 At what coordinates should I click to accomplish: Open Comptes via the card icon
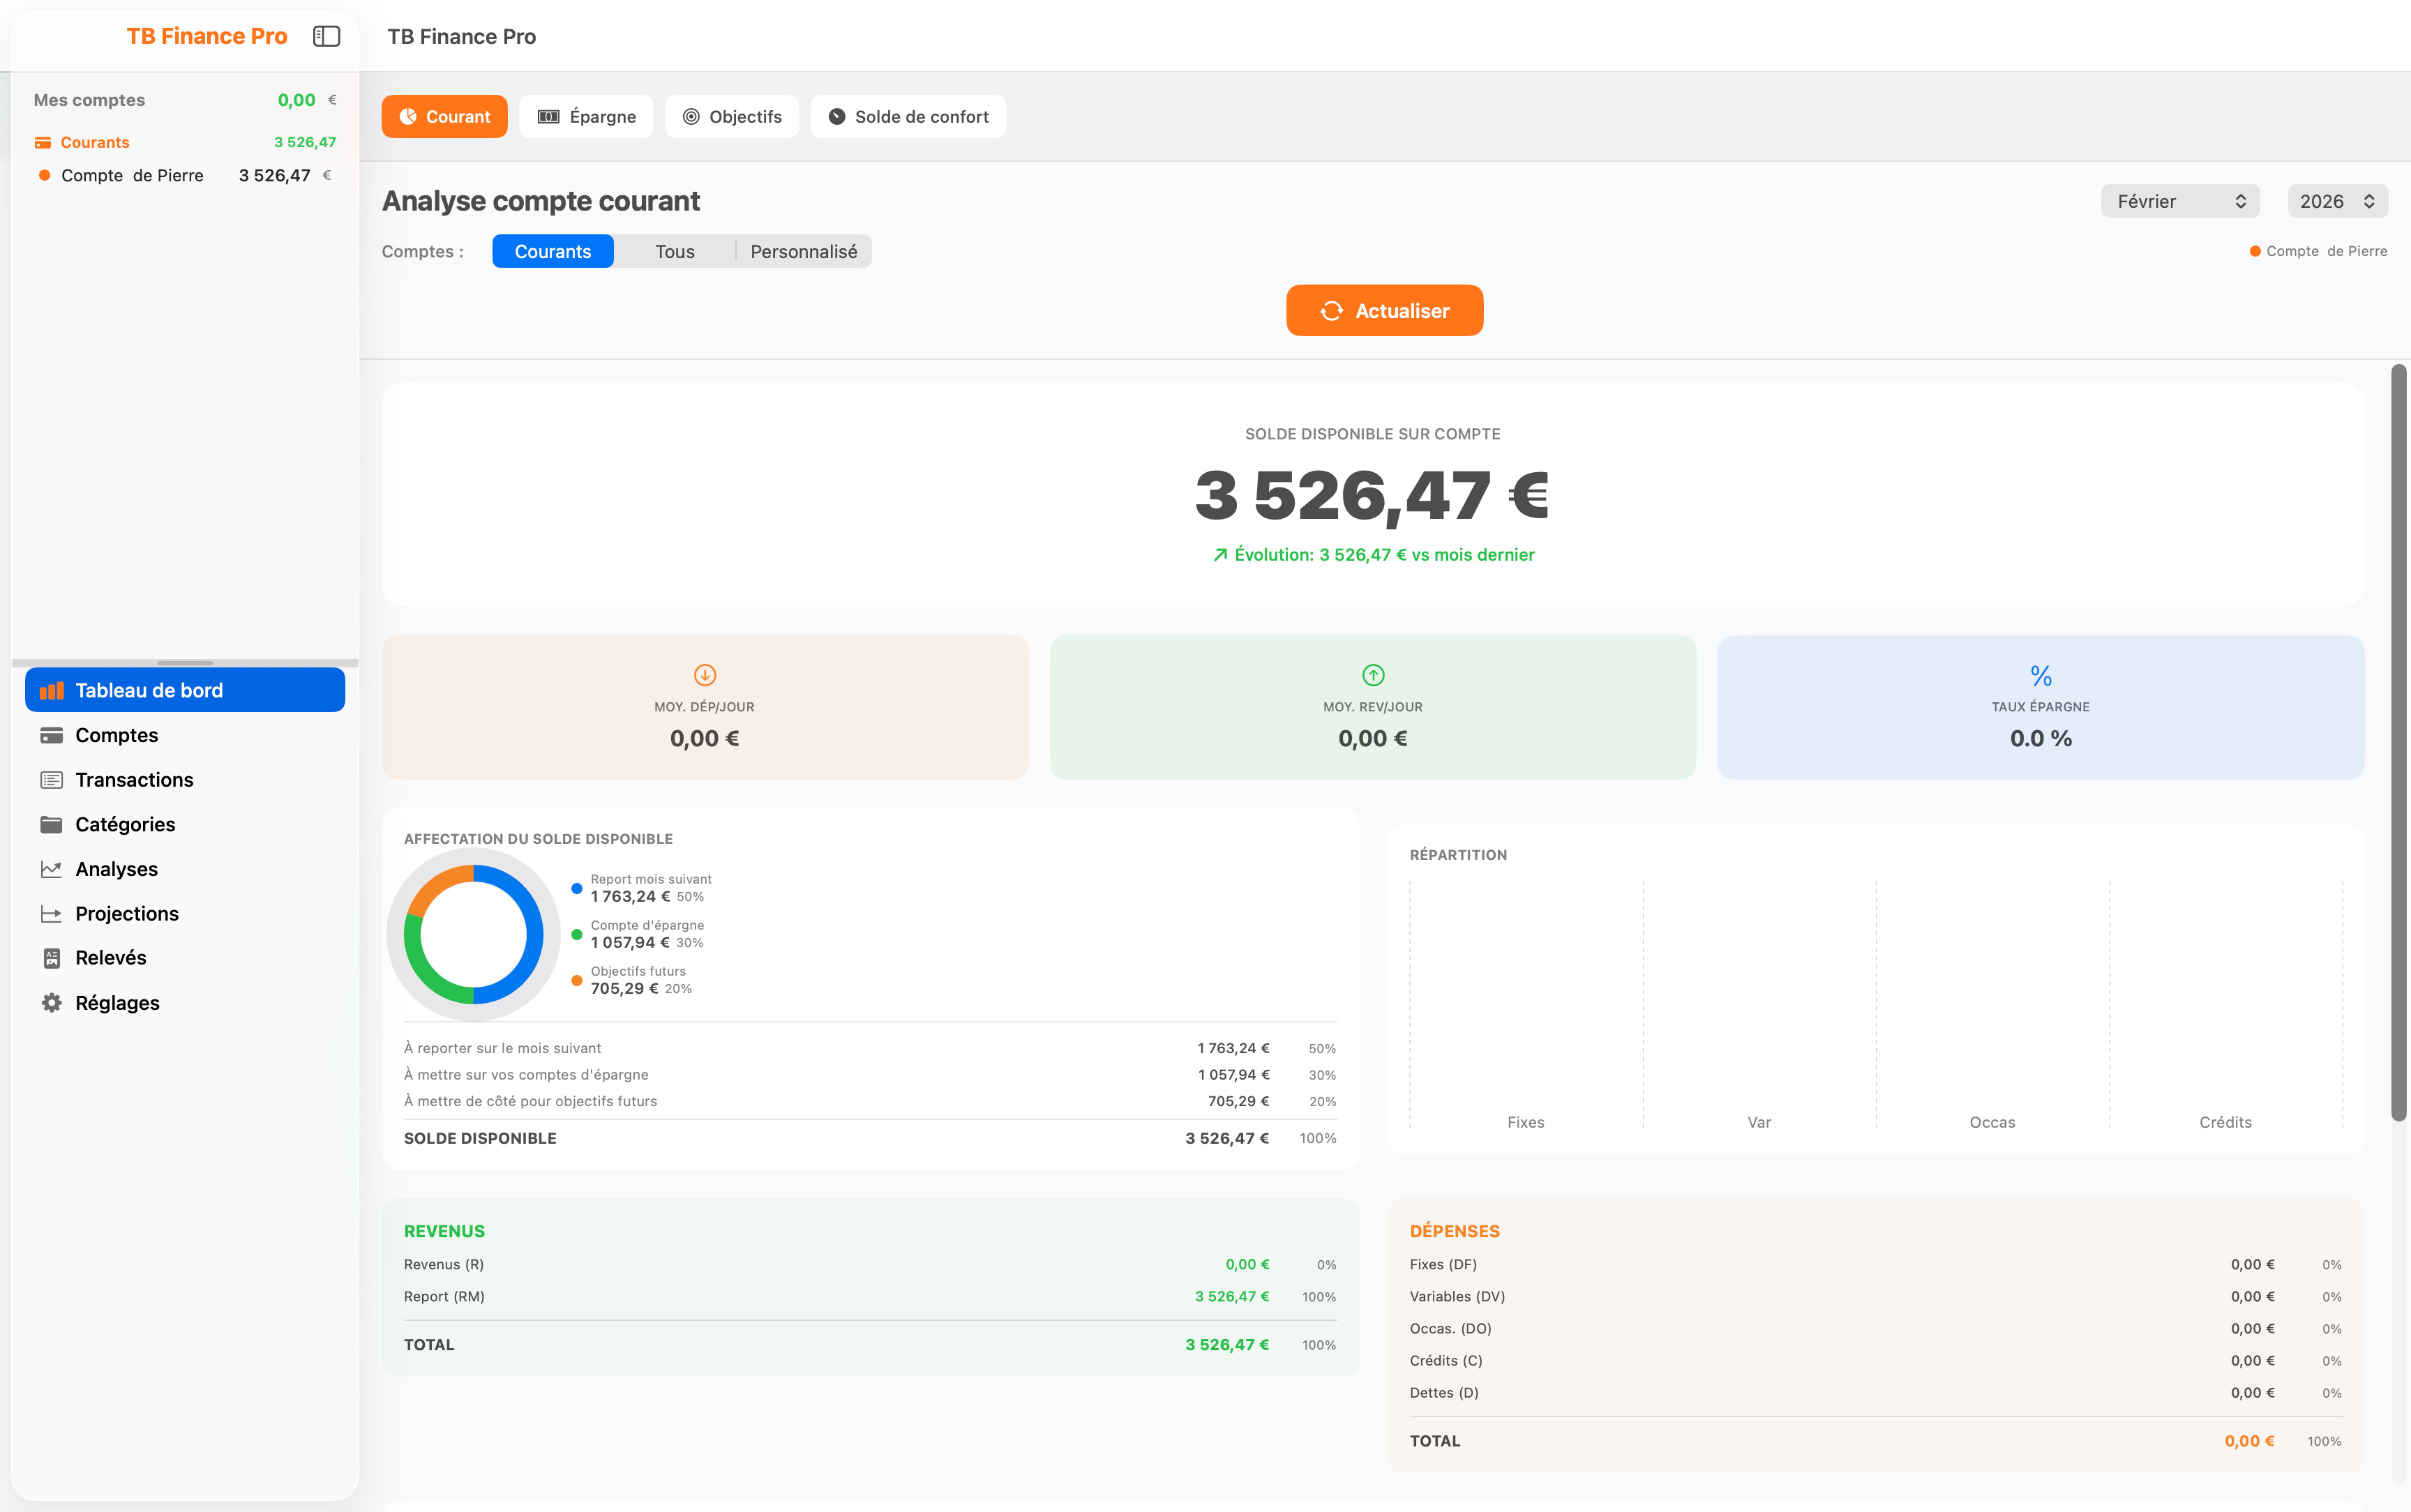click(51, 736)
